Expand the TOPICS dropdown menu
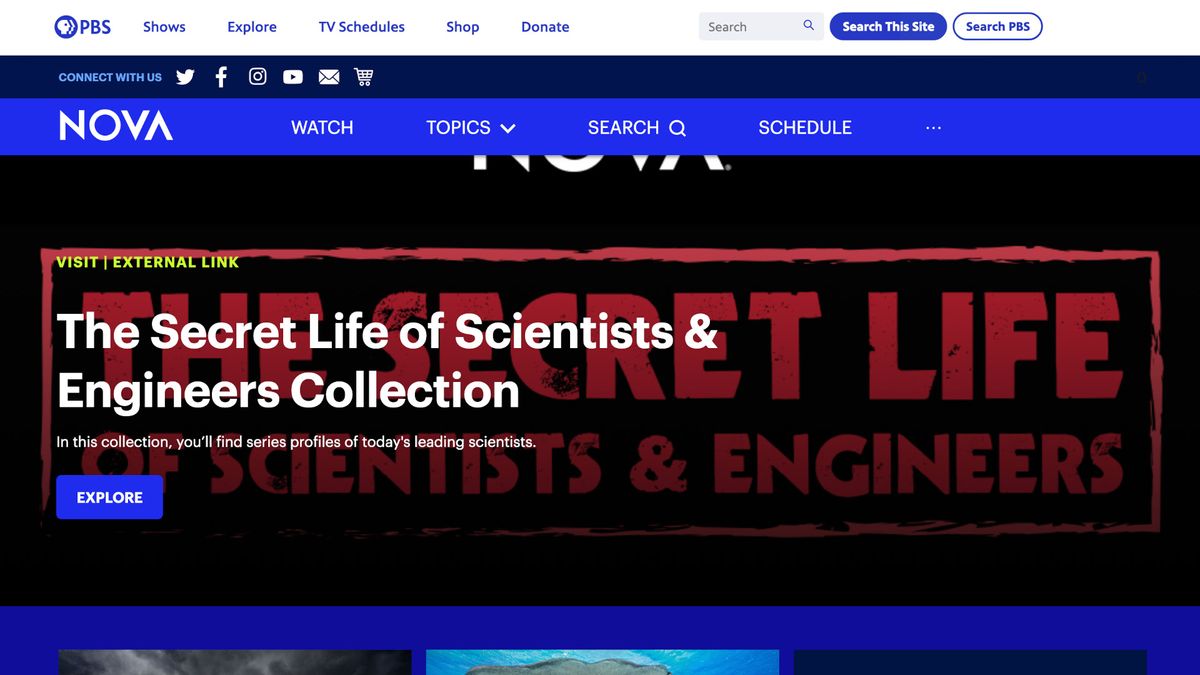This screenshot has width=1200, height=675. pyautogui.click(x=457, y=128)
